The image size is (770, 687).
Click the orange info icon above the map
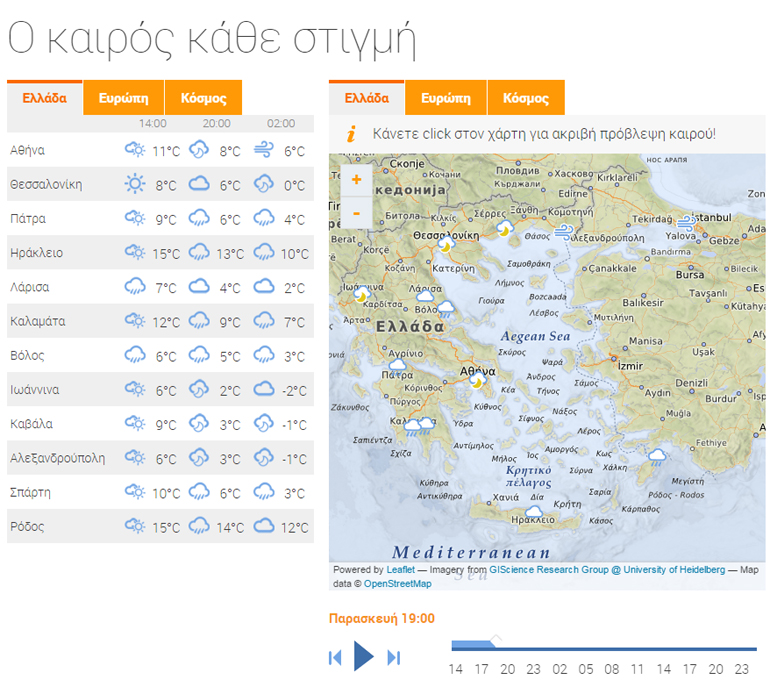pos(351,134)
